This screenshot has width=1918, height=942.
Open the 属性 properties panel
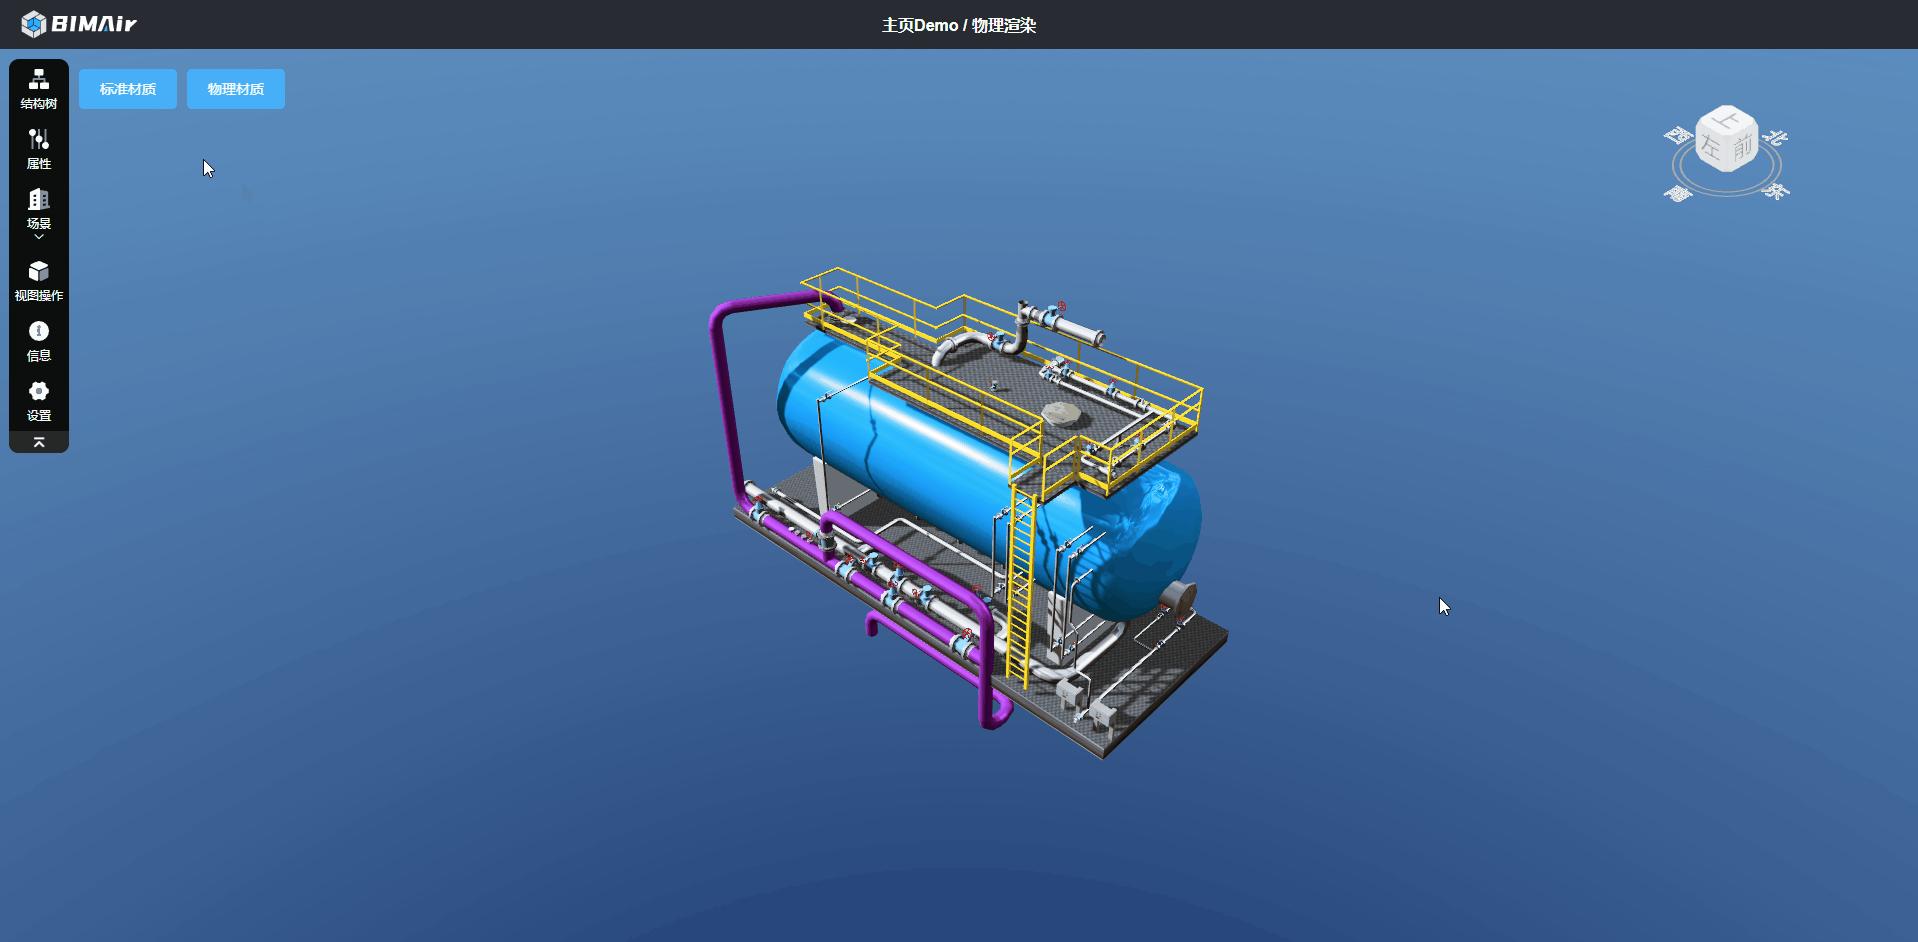[39, 149]
